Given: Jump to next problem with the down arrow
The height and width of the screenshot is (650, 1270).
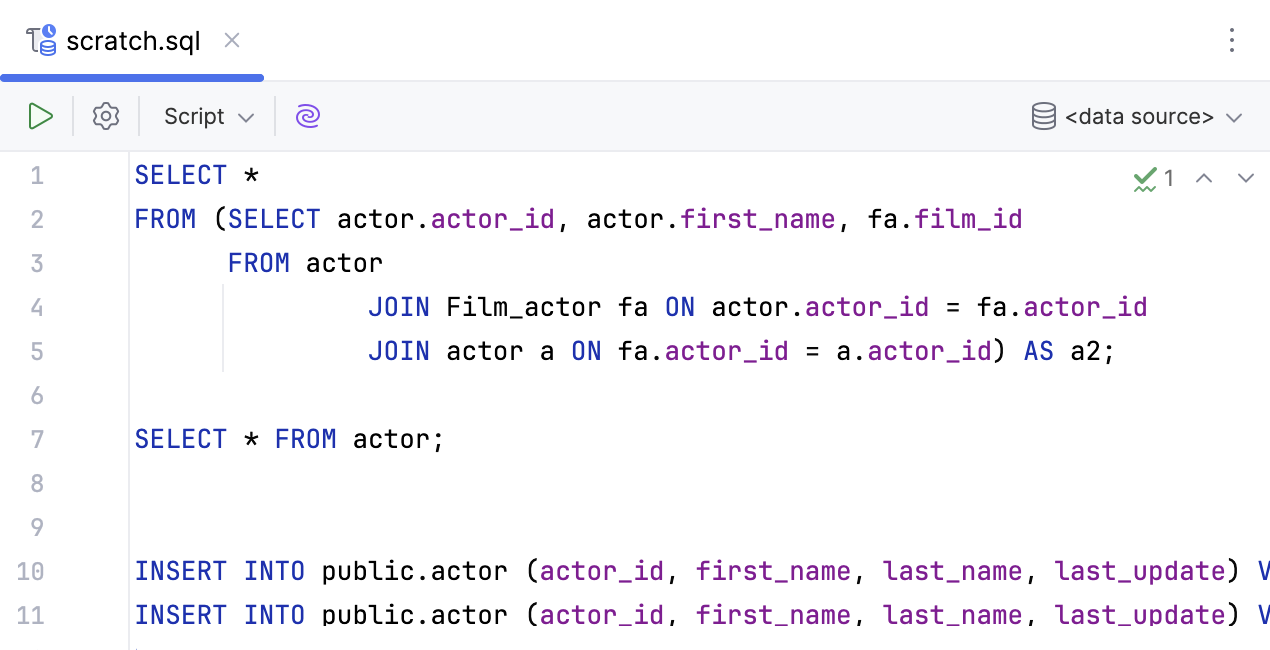Looking at the screenshot, I should 1245,178.
